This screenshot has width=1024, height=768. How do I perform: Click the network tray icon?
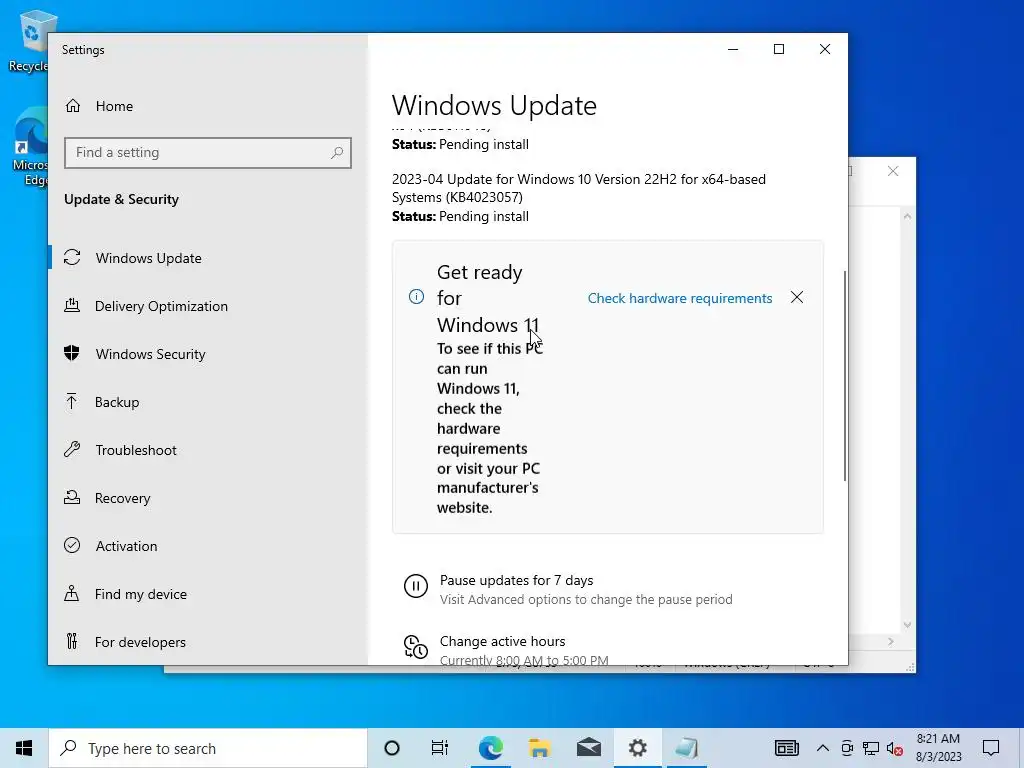click(x=871, y=748)
